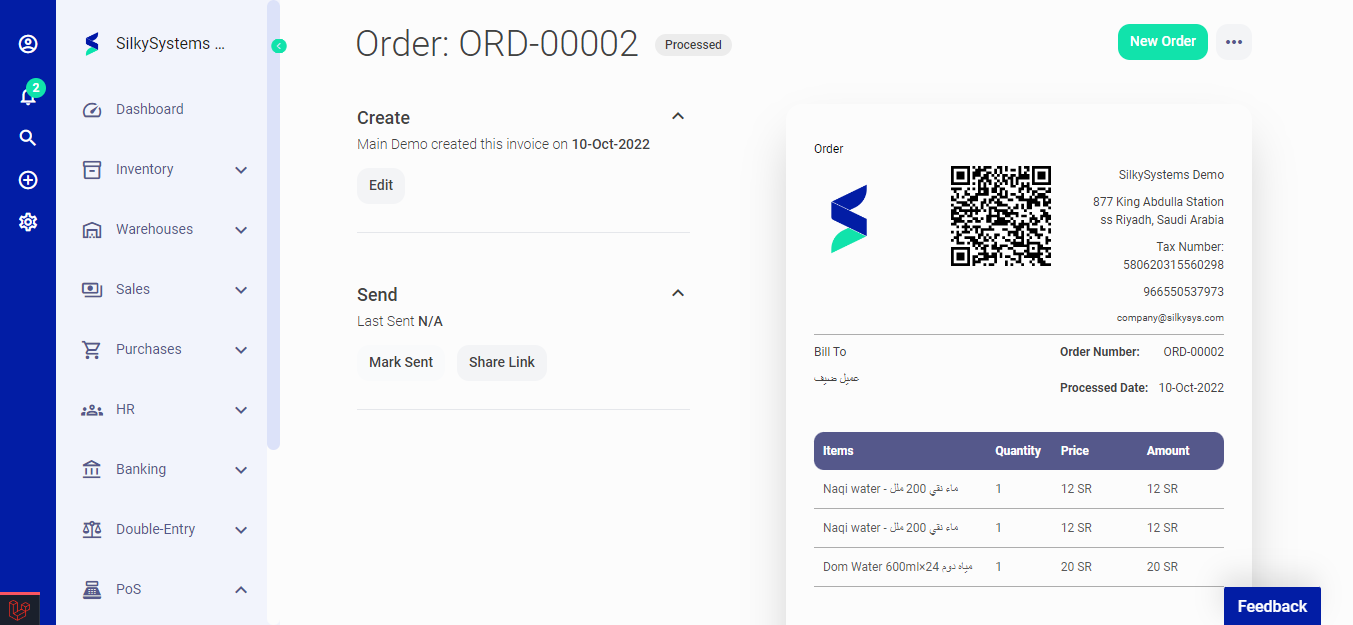Click the Banking bank icon

(91, 469)
